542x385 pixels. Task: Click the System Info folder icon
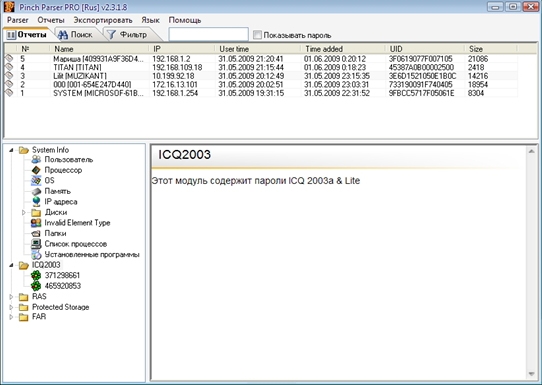pyautogui.click(x=24, y=150)
